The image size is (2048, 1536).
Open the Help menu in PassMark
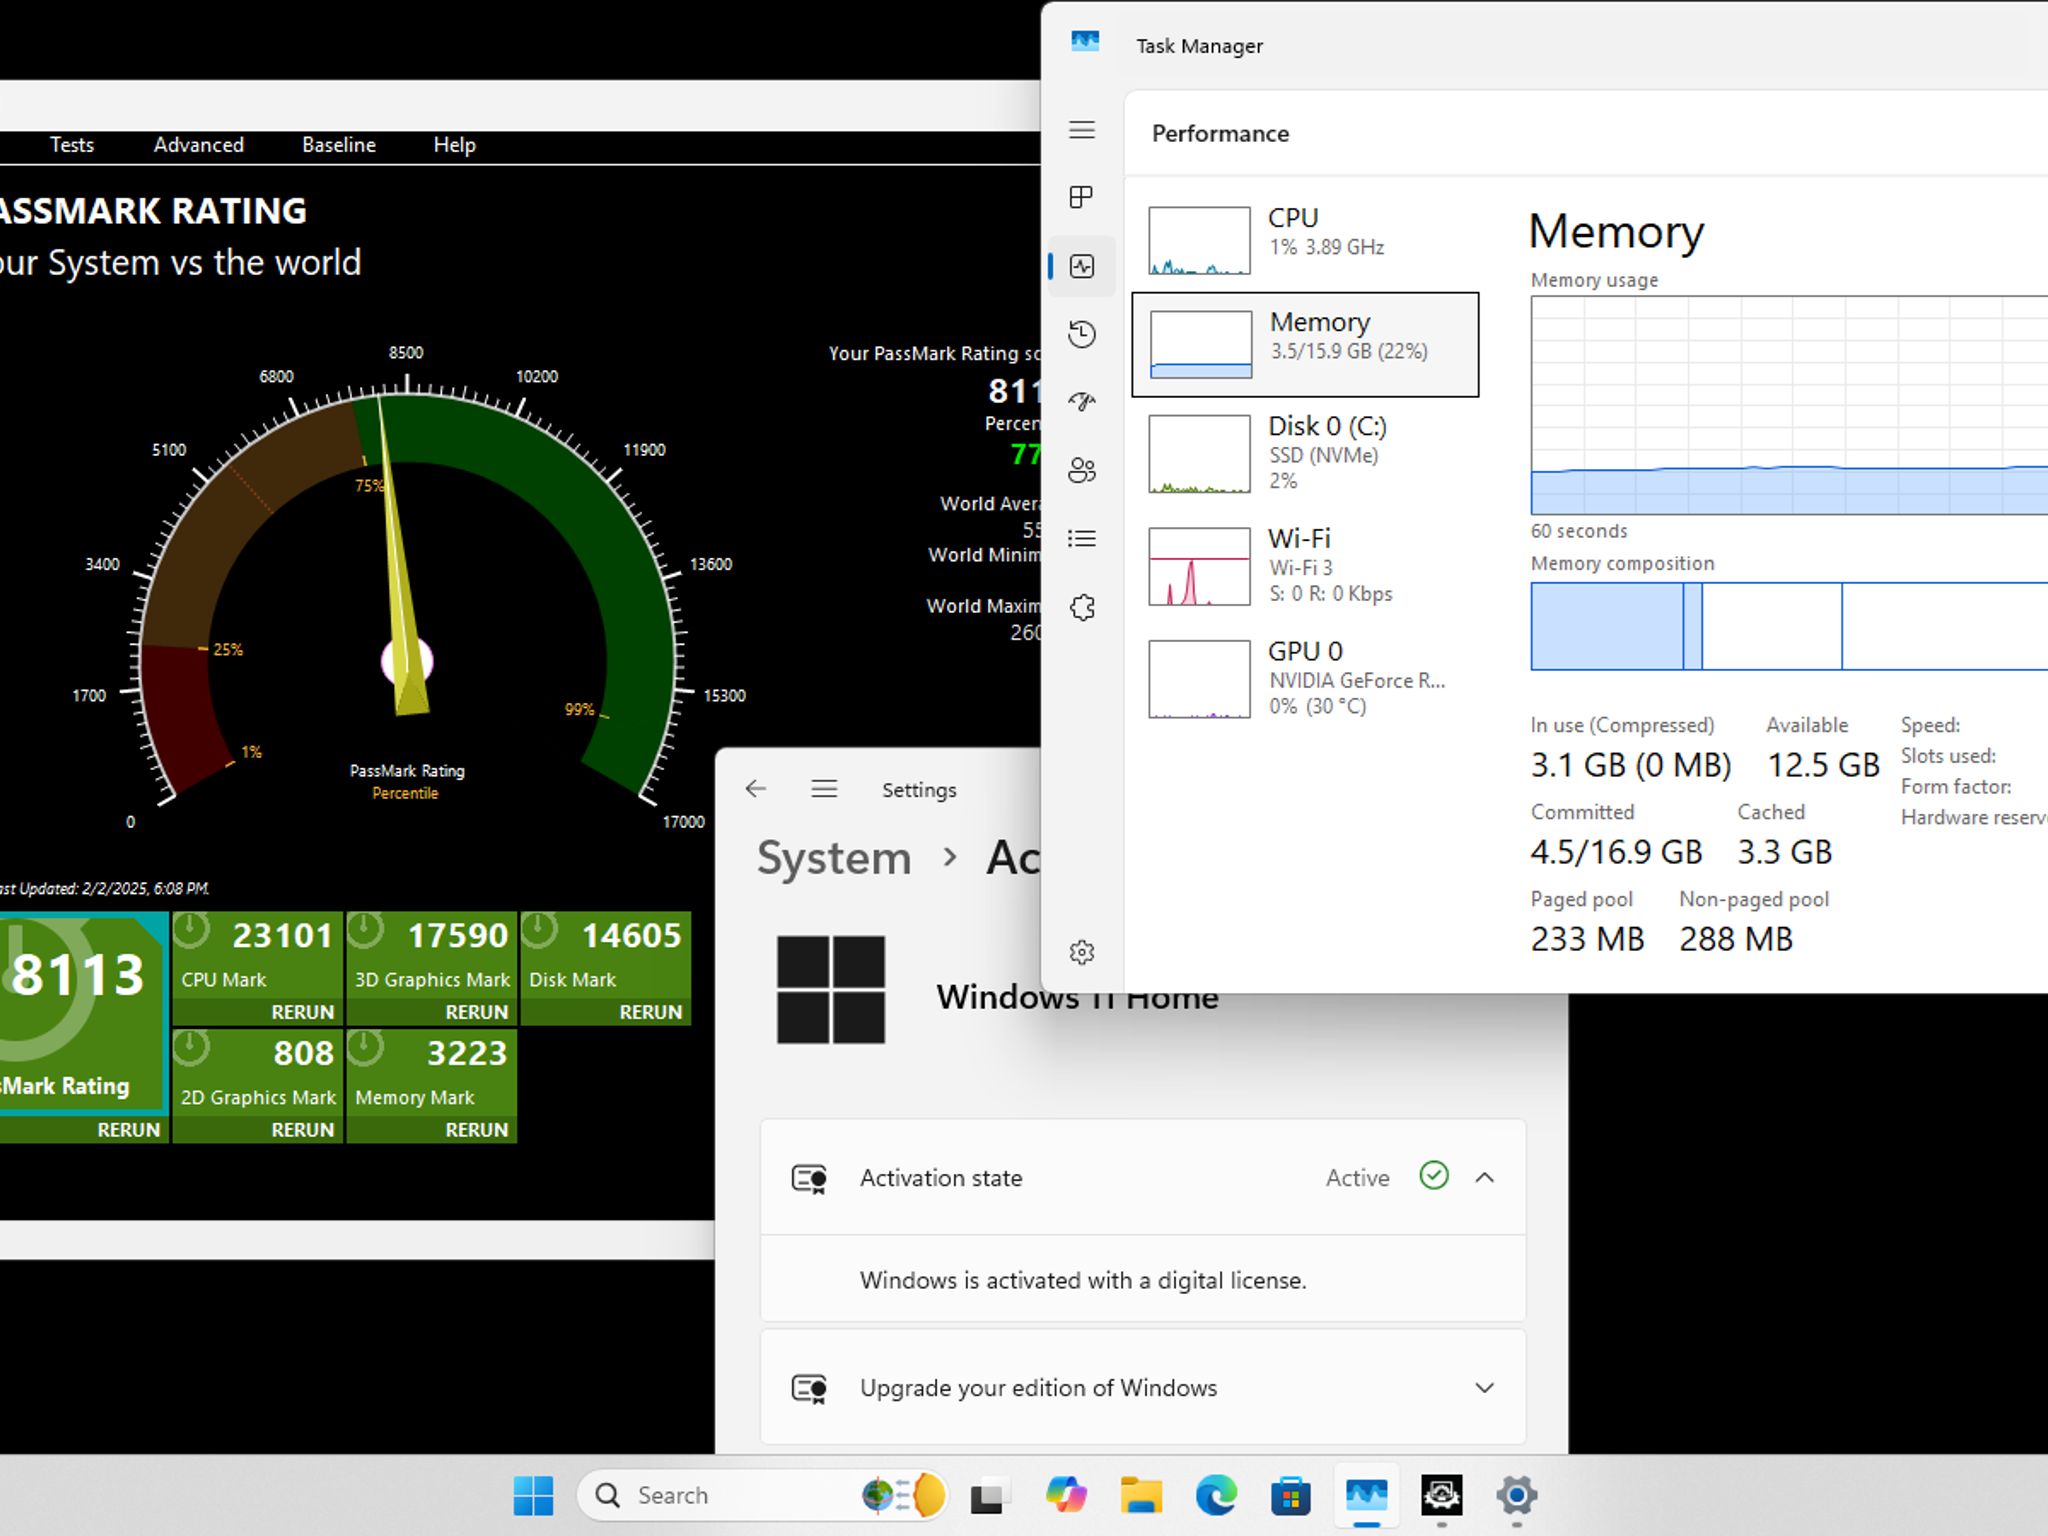(x=454, y=145)
